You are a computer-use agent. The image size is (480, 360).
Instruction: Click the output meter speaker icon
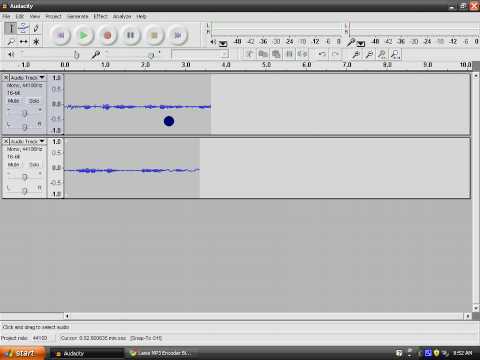pyautogui.click(x=213, y=42)
